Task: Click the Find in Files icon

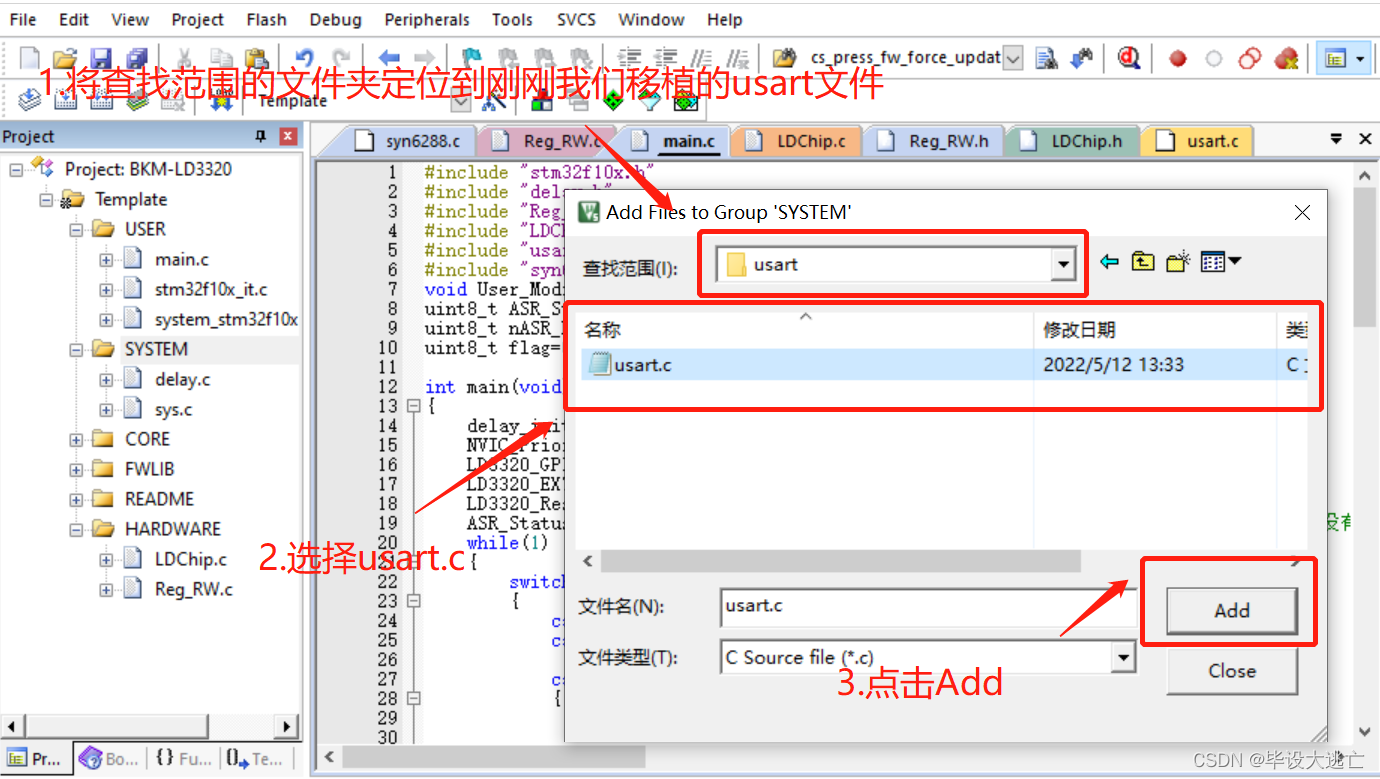Action: click(x=785, y=58)
